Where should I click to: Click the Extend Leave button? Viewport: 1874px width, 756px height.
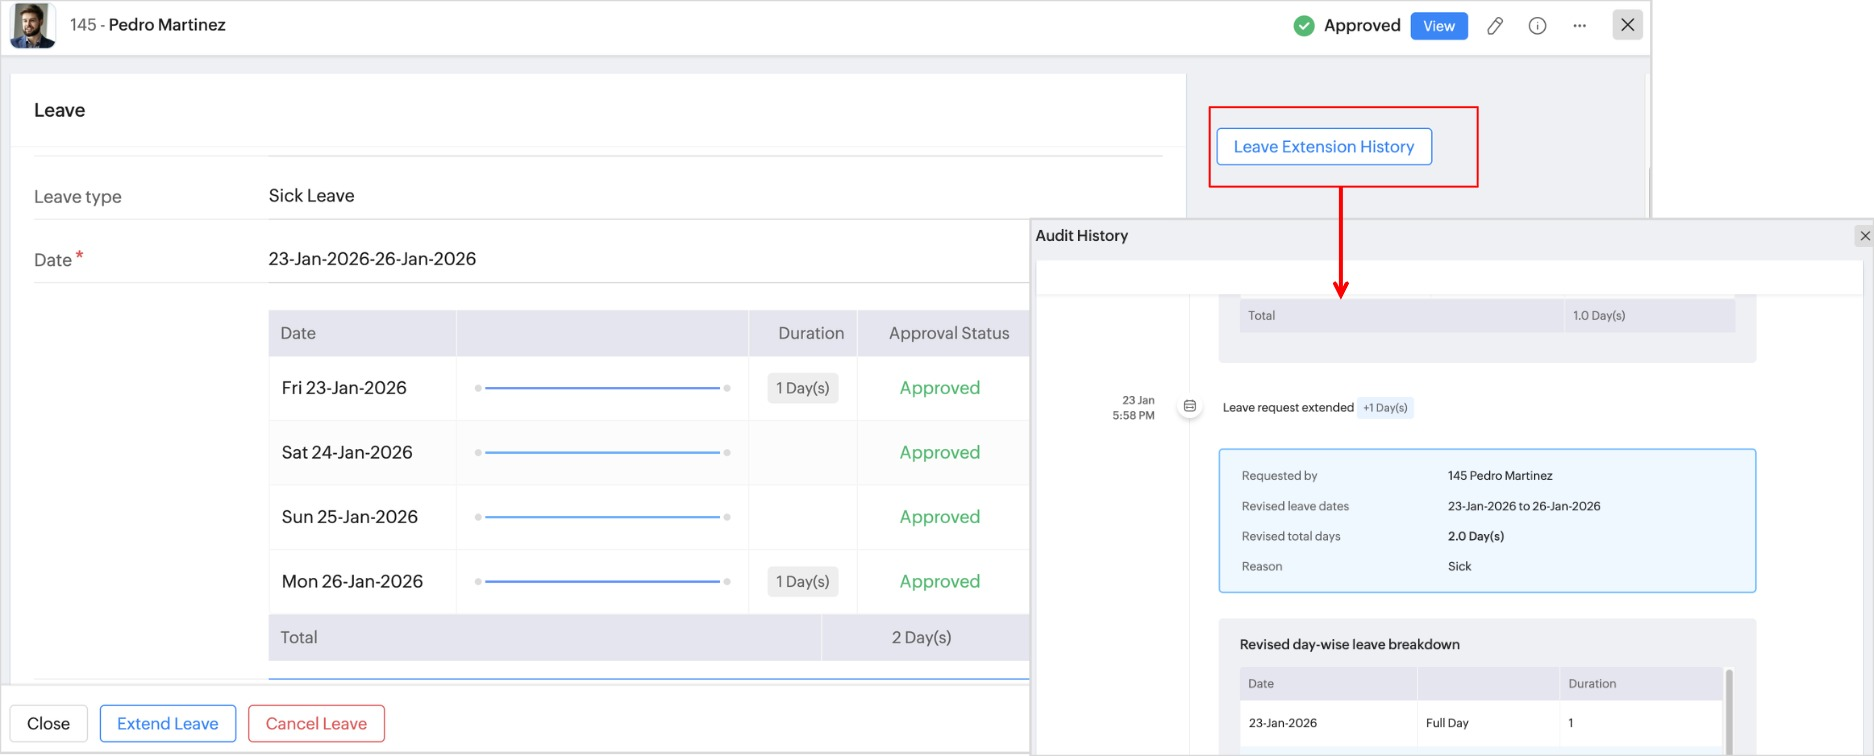(x=167, y=724)
